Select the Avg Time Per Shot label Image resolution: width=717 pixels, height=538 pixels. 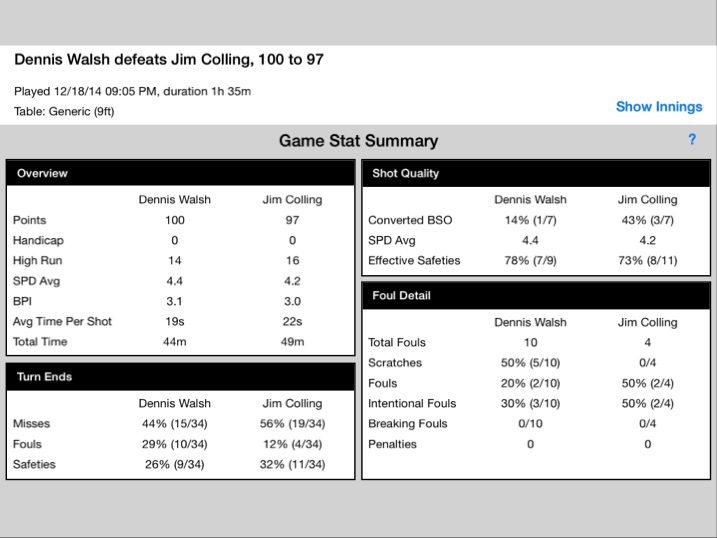[62, 321]
